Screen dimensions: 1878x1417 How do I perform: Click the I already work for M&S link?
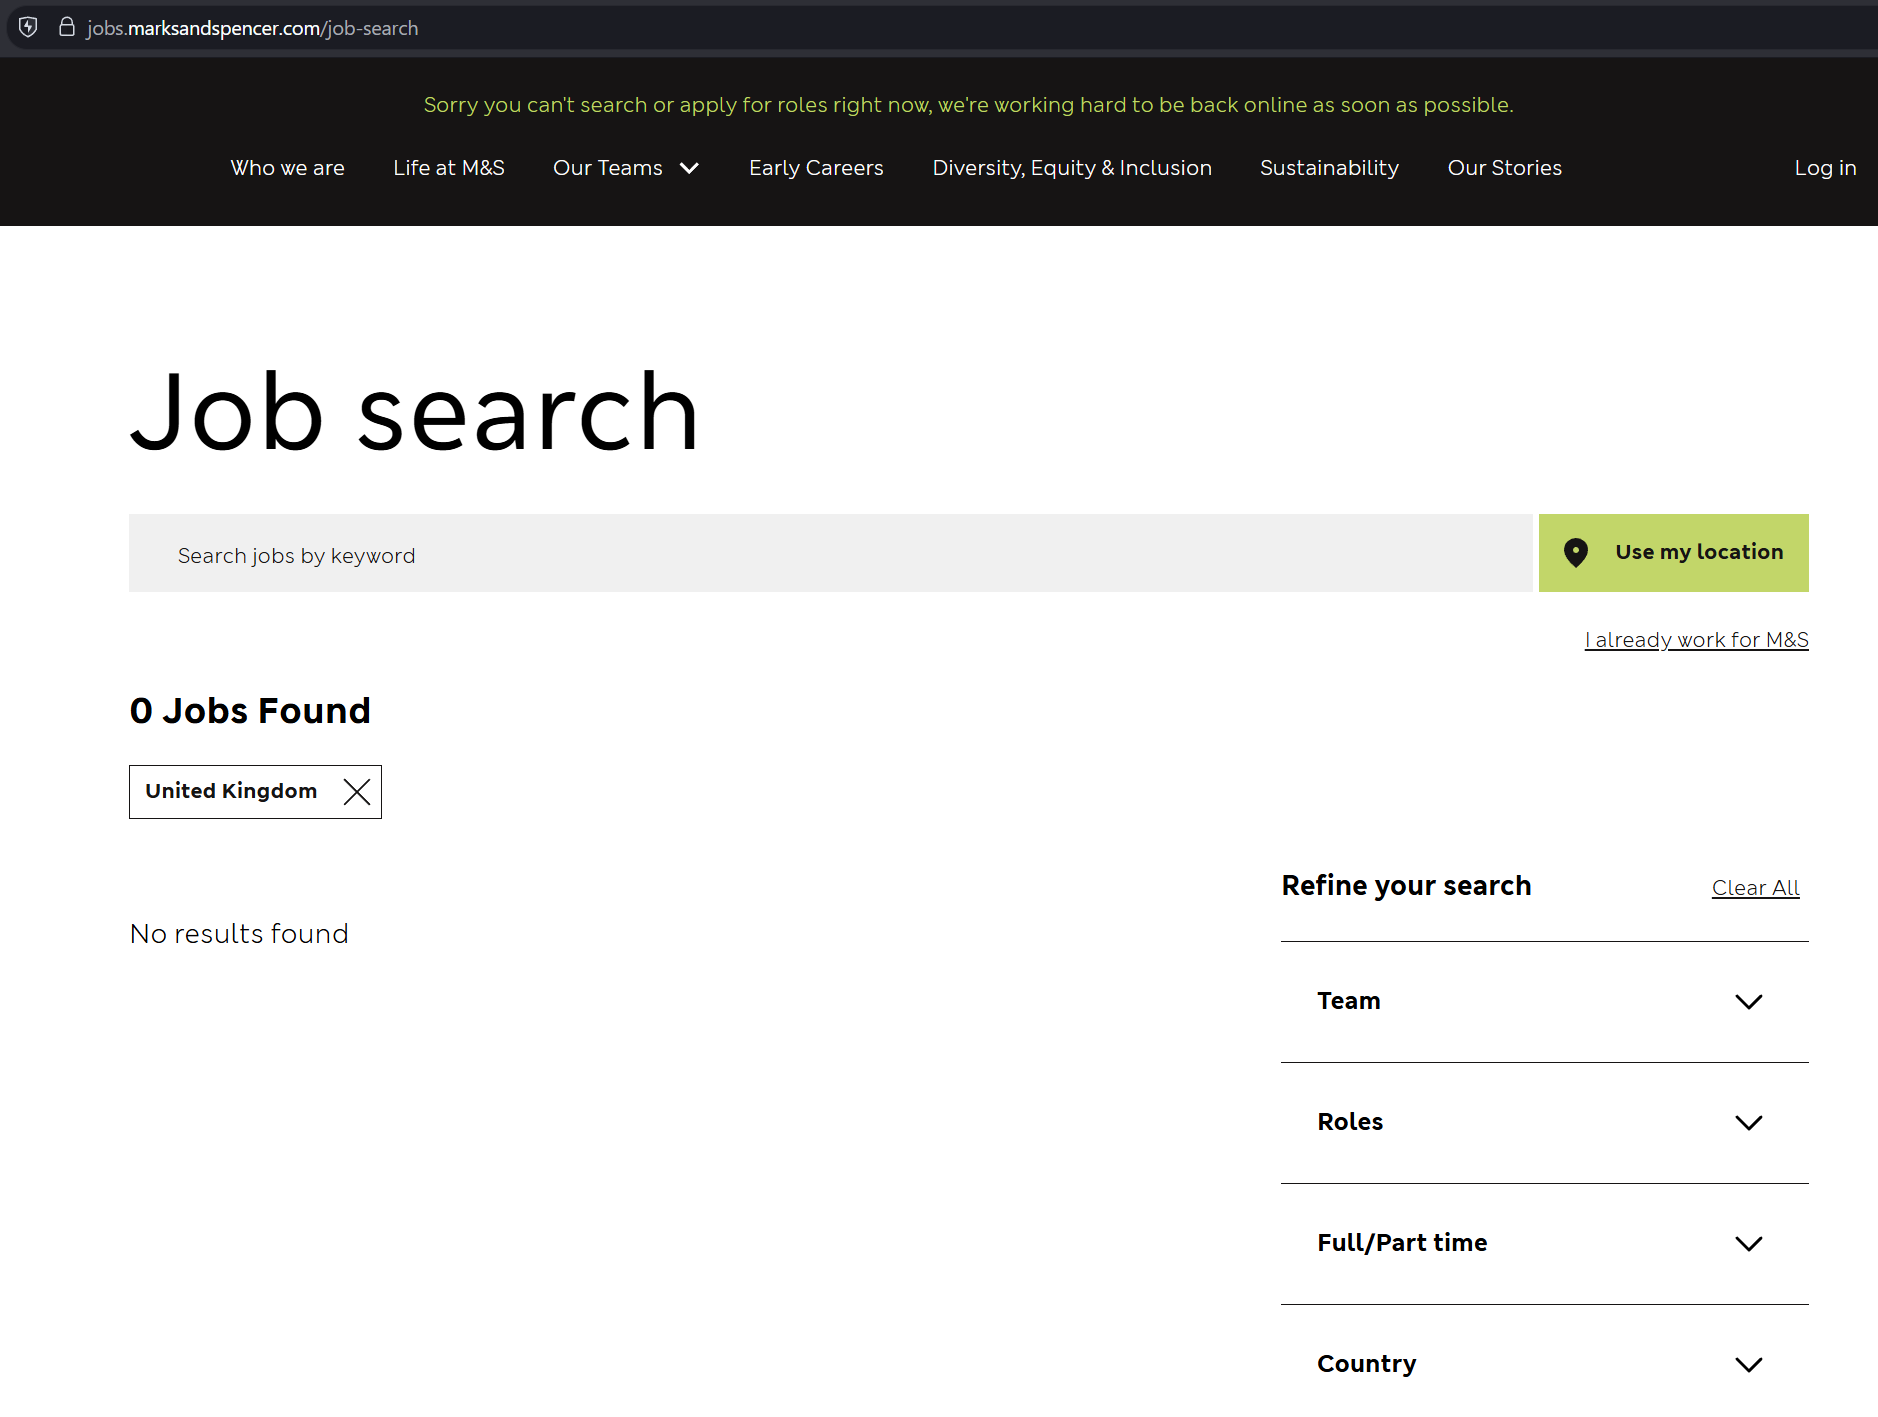(x=1696, y=640)
